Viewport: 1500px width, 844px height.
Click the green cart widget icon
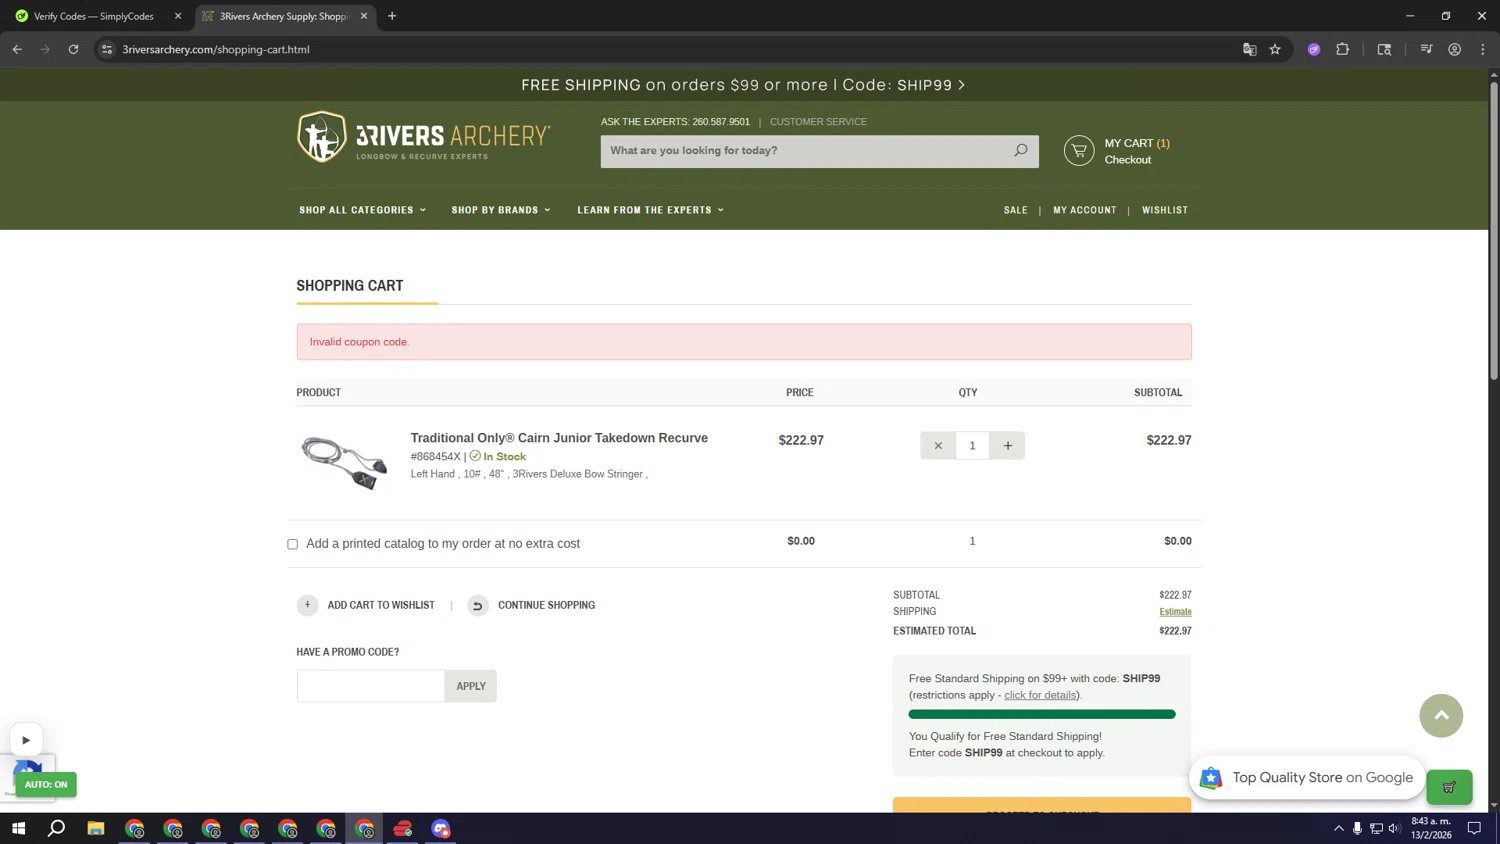[x=1449, y=787]
